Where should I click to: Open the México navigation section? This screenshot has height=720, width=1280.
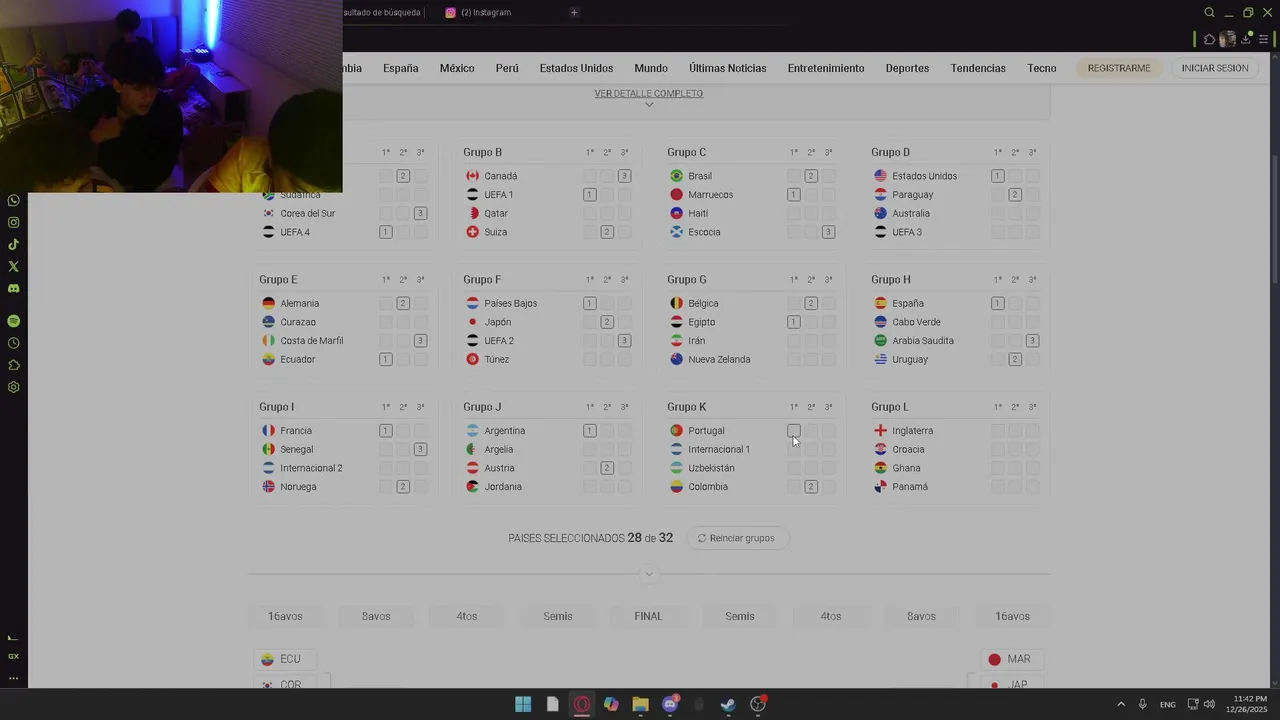click(457, 68)
